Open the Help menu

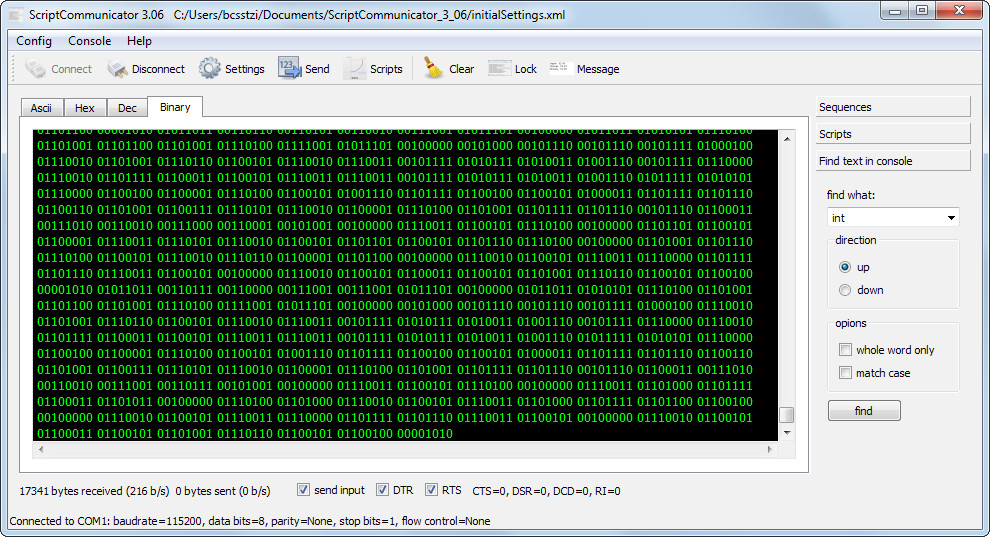(139, 40)
